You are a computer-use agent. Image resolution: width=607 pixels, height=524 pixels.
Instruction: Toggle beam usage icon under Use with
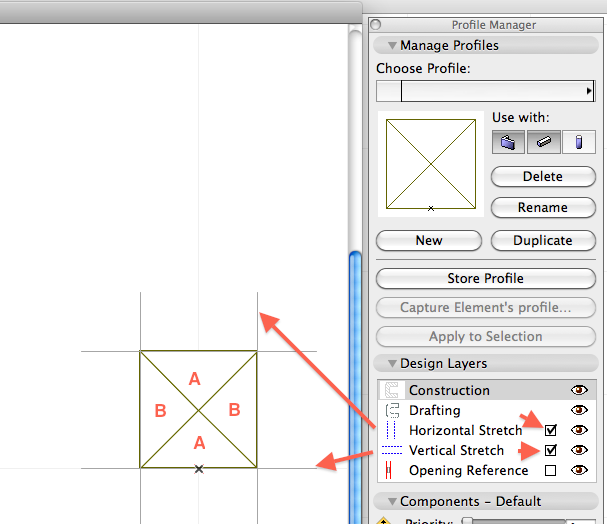point(544,142)
